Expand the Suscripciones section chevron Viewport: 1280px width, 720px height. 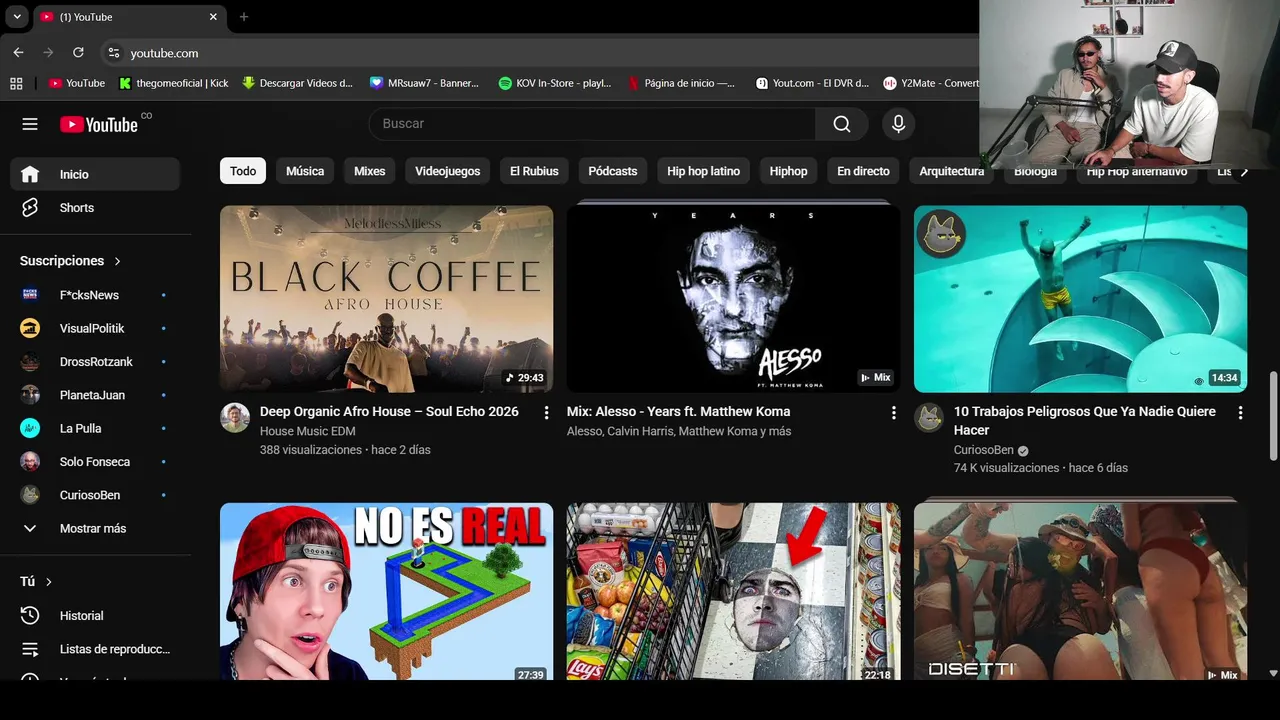tap(117, 261)
